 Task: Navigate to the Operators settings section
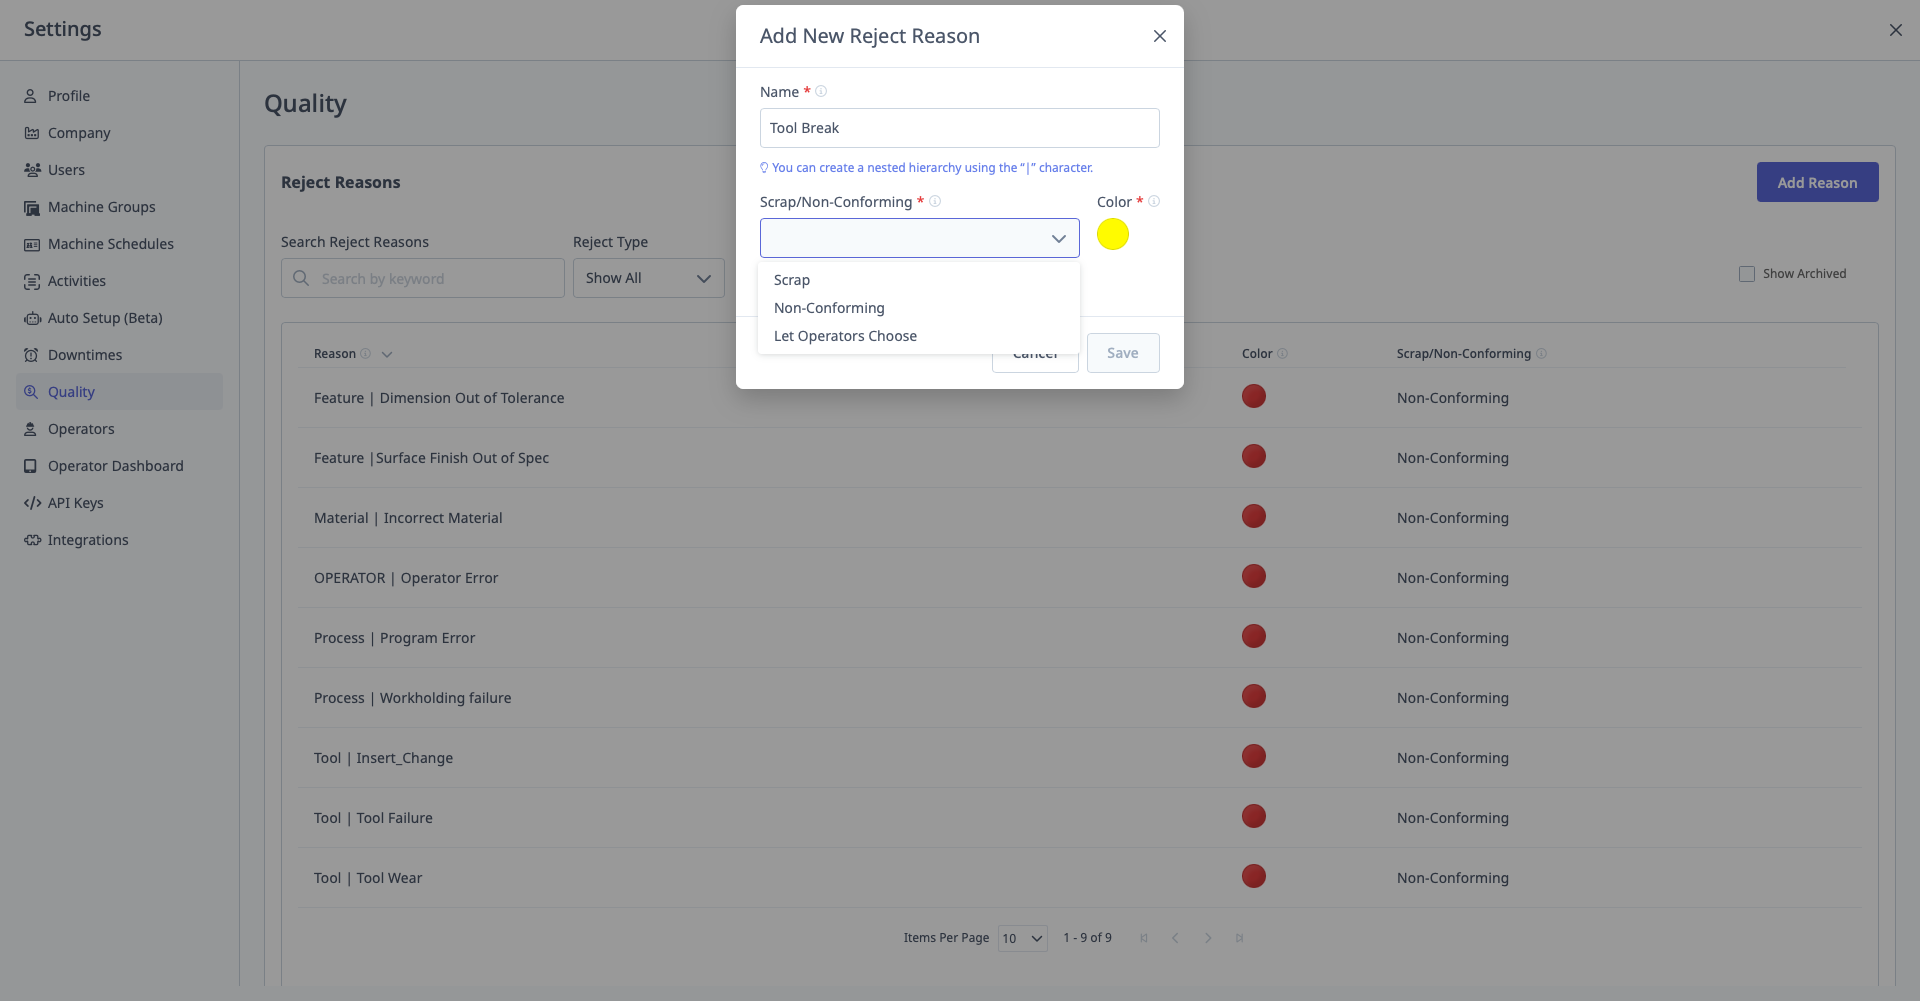point(80,428)
